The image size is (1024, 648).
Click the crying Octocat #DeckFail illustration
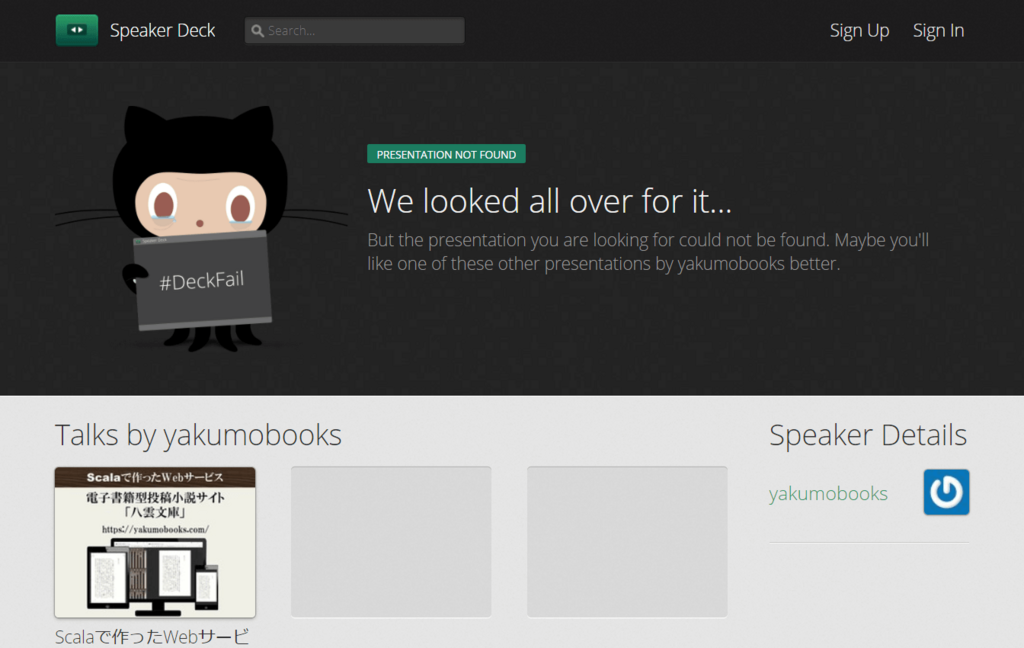pos(202,227)
